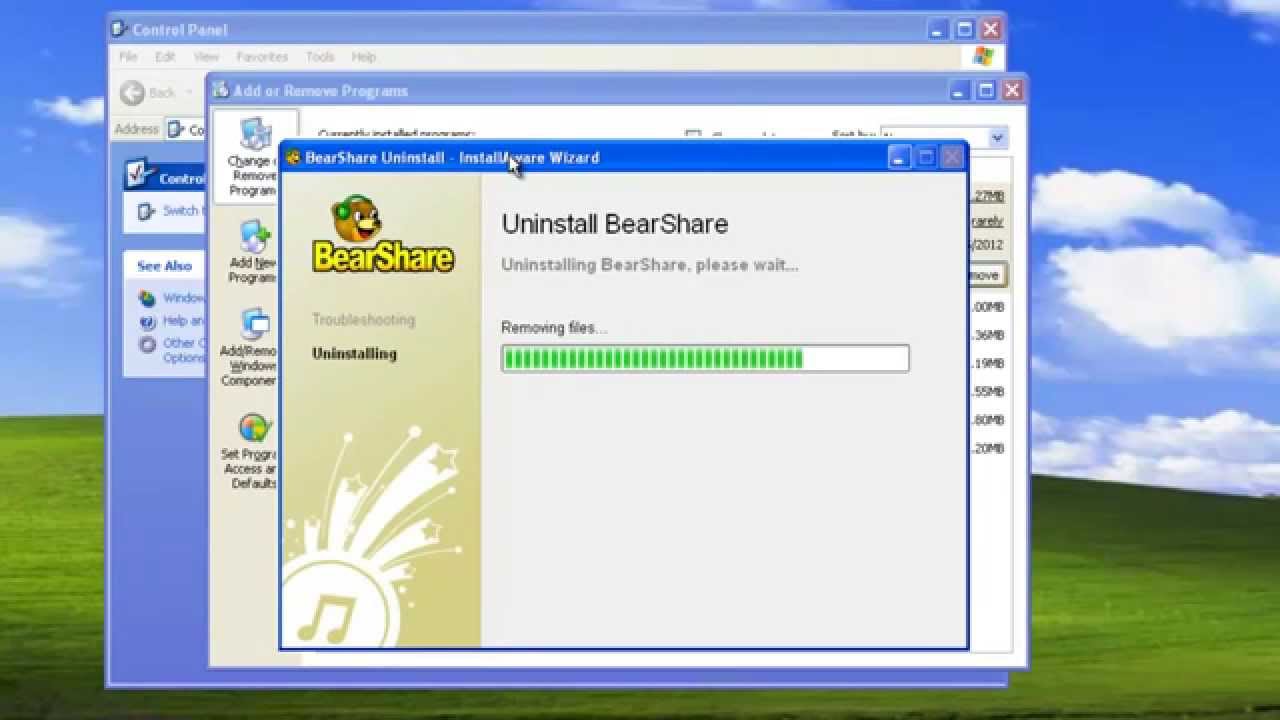This screenshot has height=720, width=1280.
Task: Click the Troubleshooting step label
Action: tap(363, 320)
